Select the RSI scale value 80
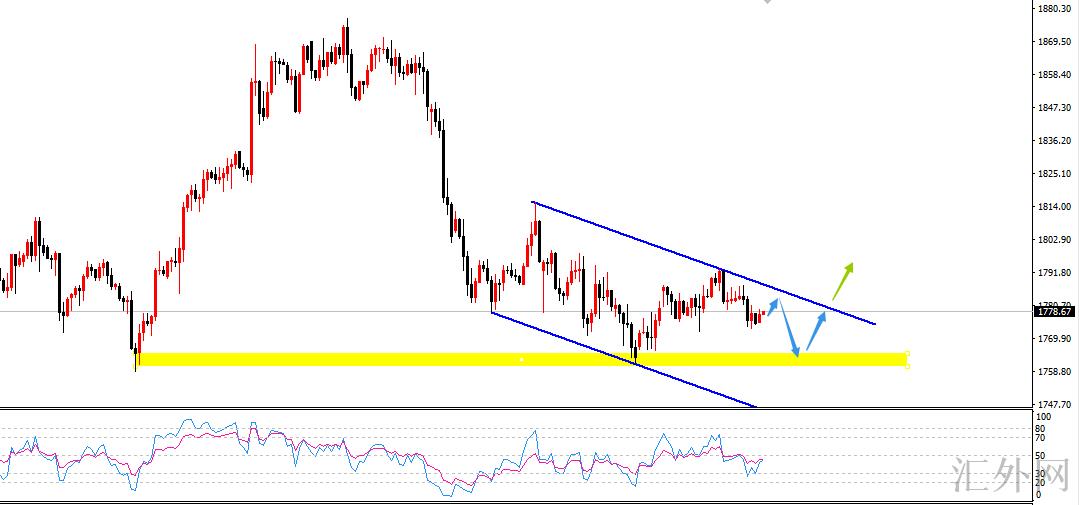The height and width of the screenshot is (505, 1080). point(1041,429)
